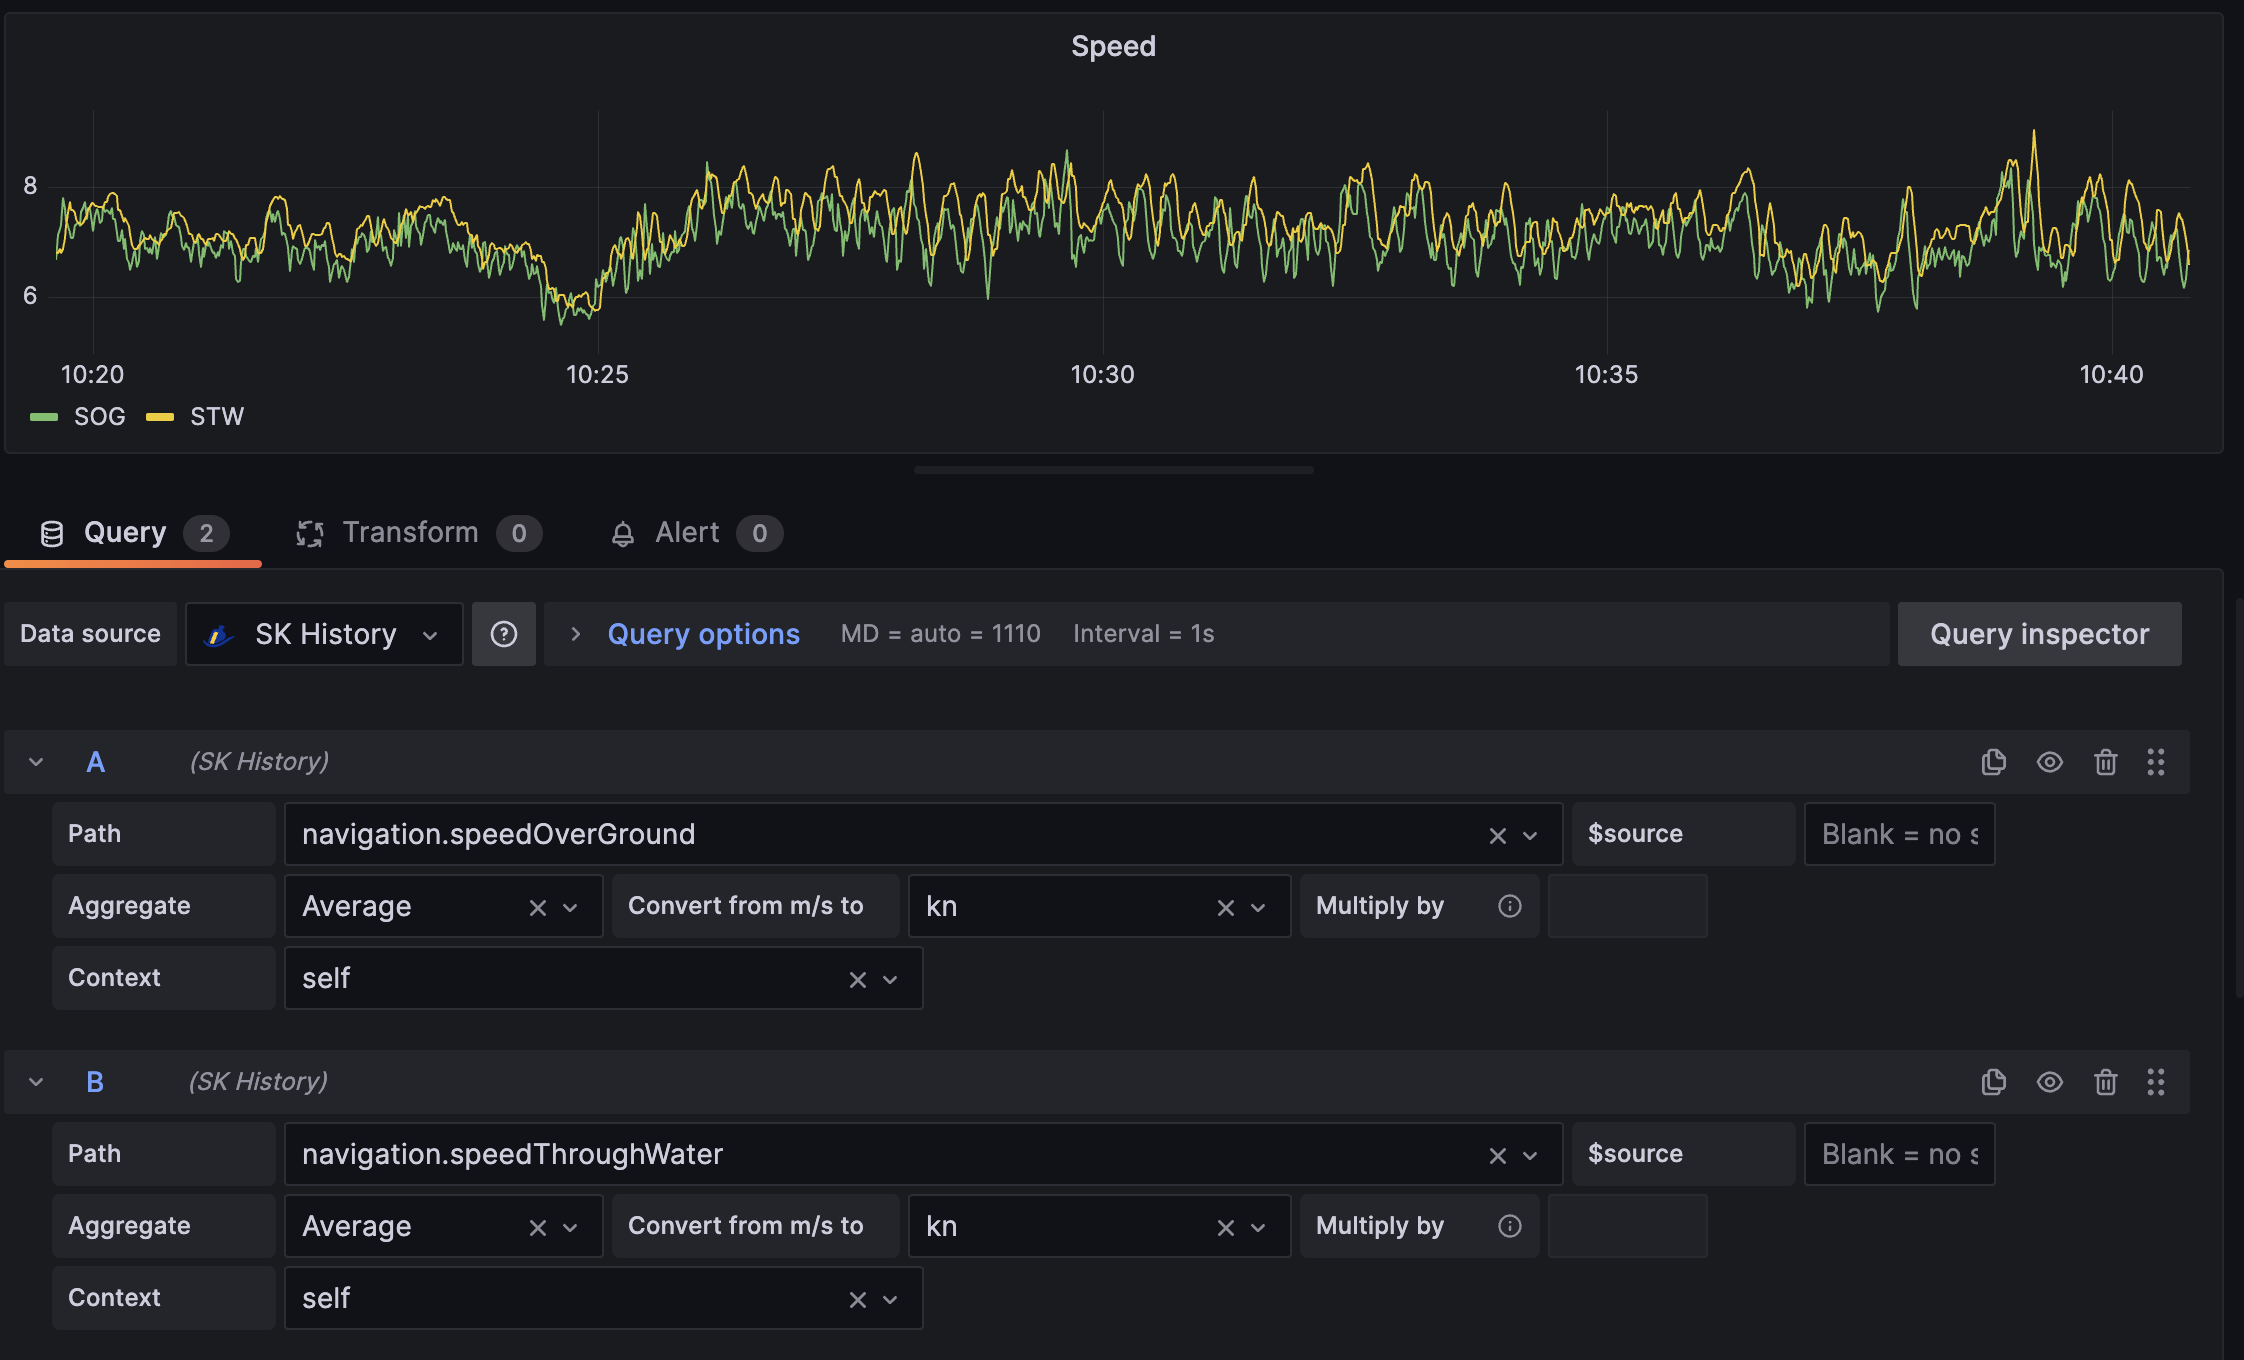Clear Average aggregate in query B

pyautogui.click(x=538, y=1228)
